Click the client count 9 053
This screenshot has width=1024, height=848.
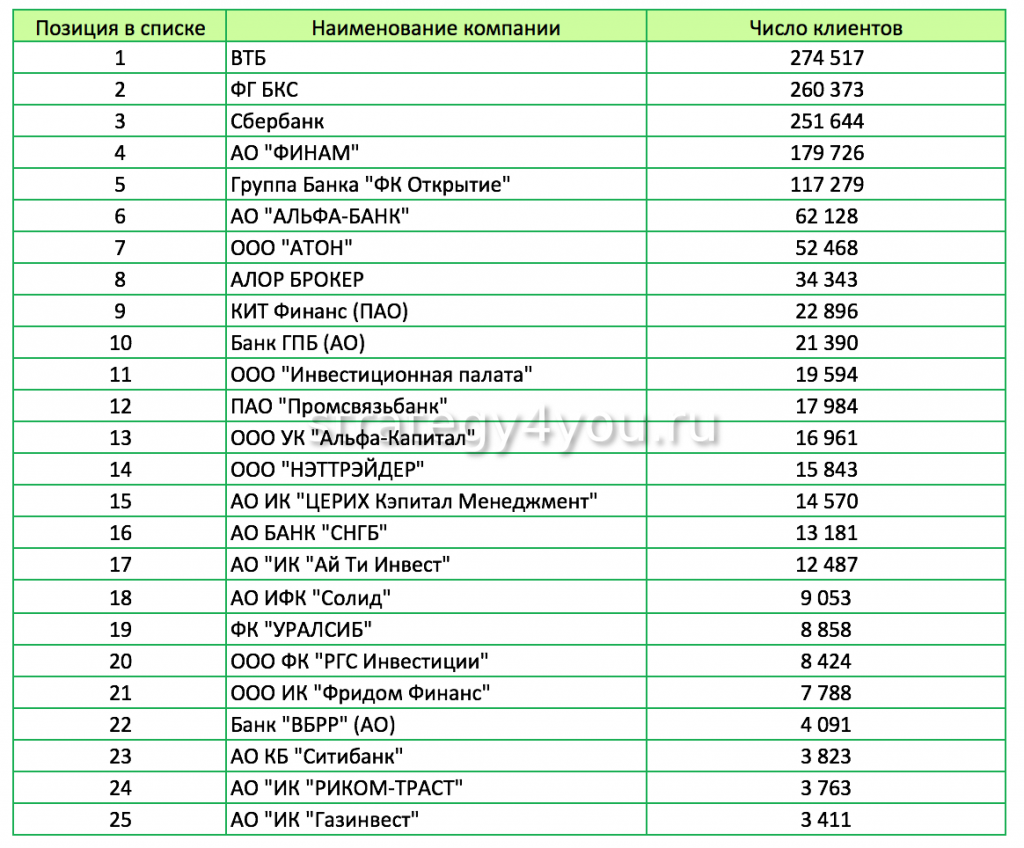tap(826, 598)
